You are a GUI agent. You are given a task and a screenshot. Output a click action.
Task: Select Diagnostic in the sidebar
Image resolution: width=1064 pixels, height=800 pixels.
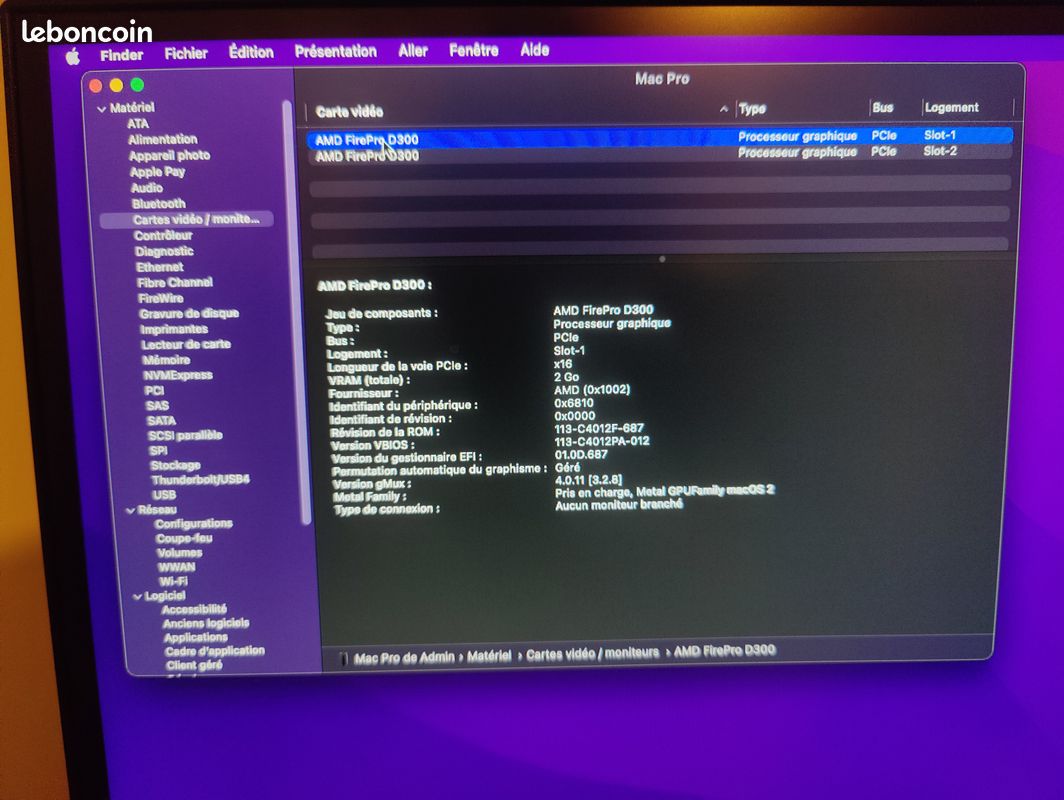pyautogui.click(x=164, y=251)
